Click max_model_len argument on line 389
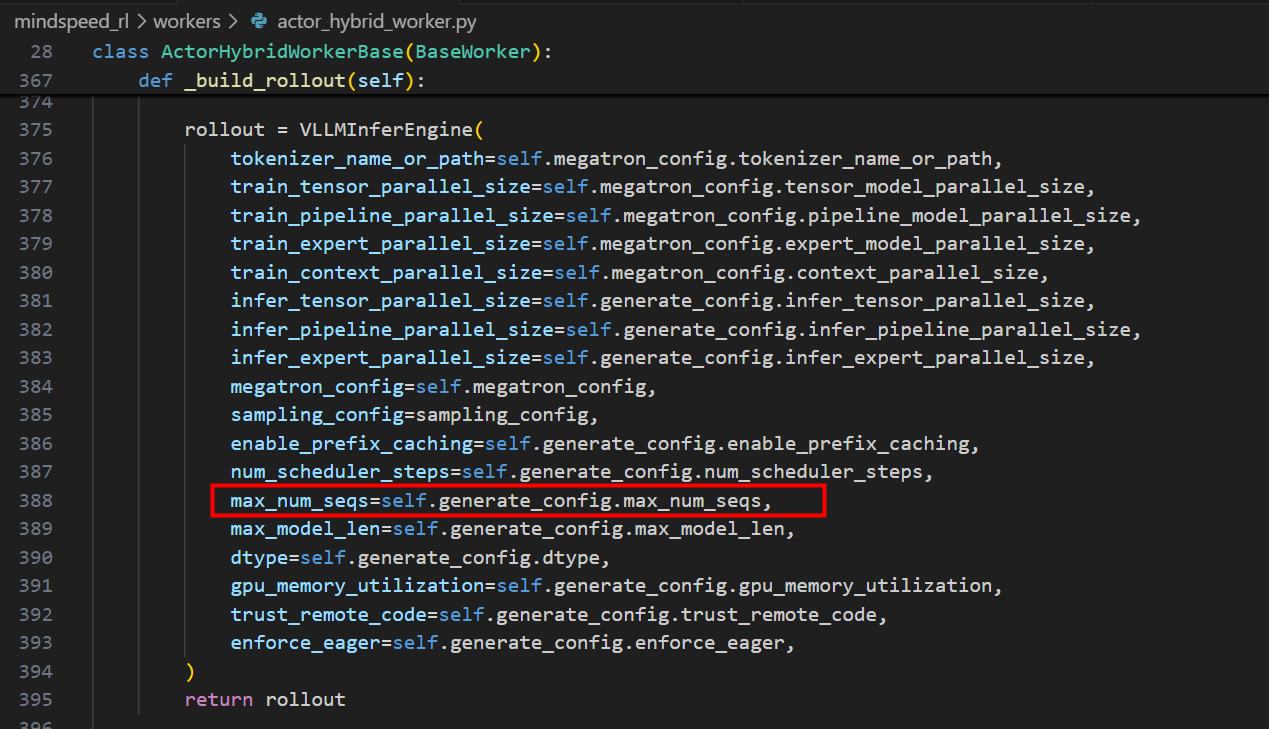The width and height of the screenshot is (1269, 729). pos(306,529)
